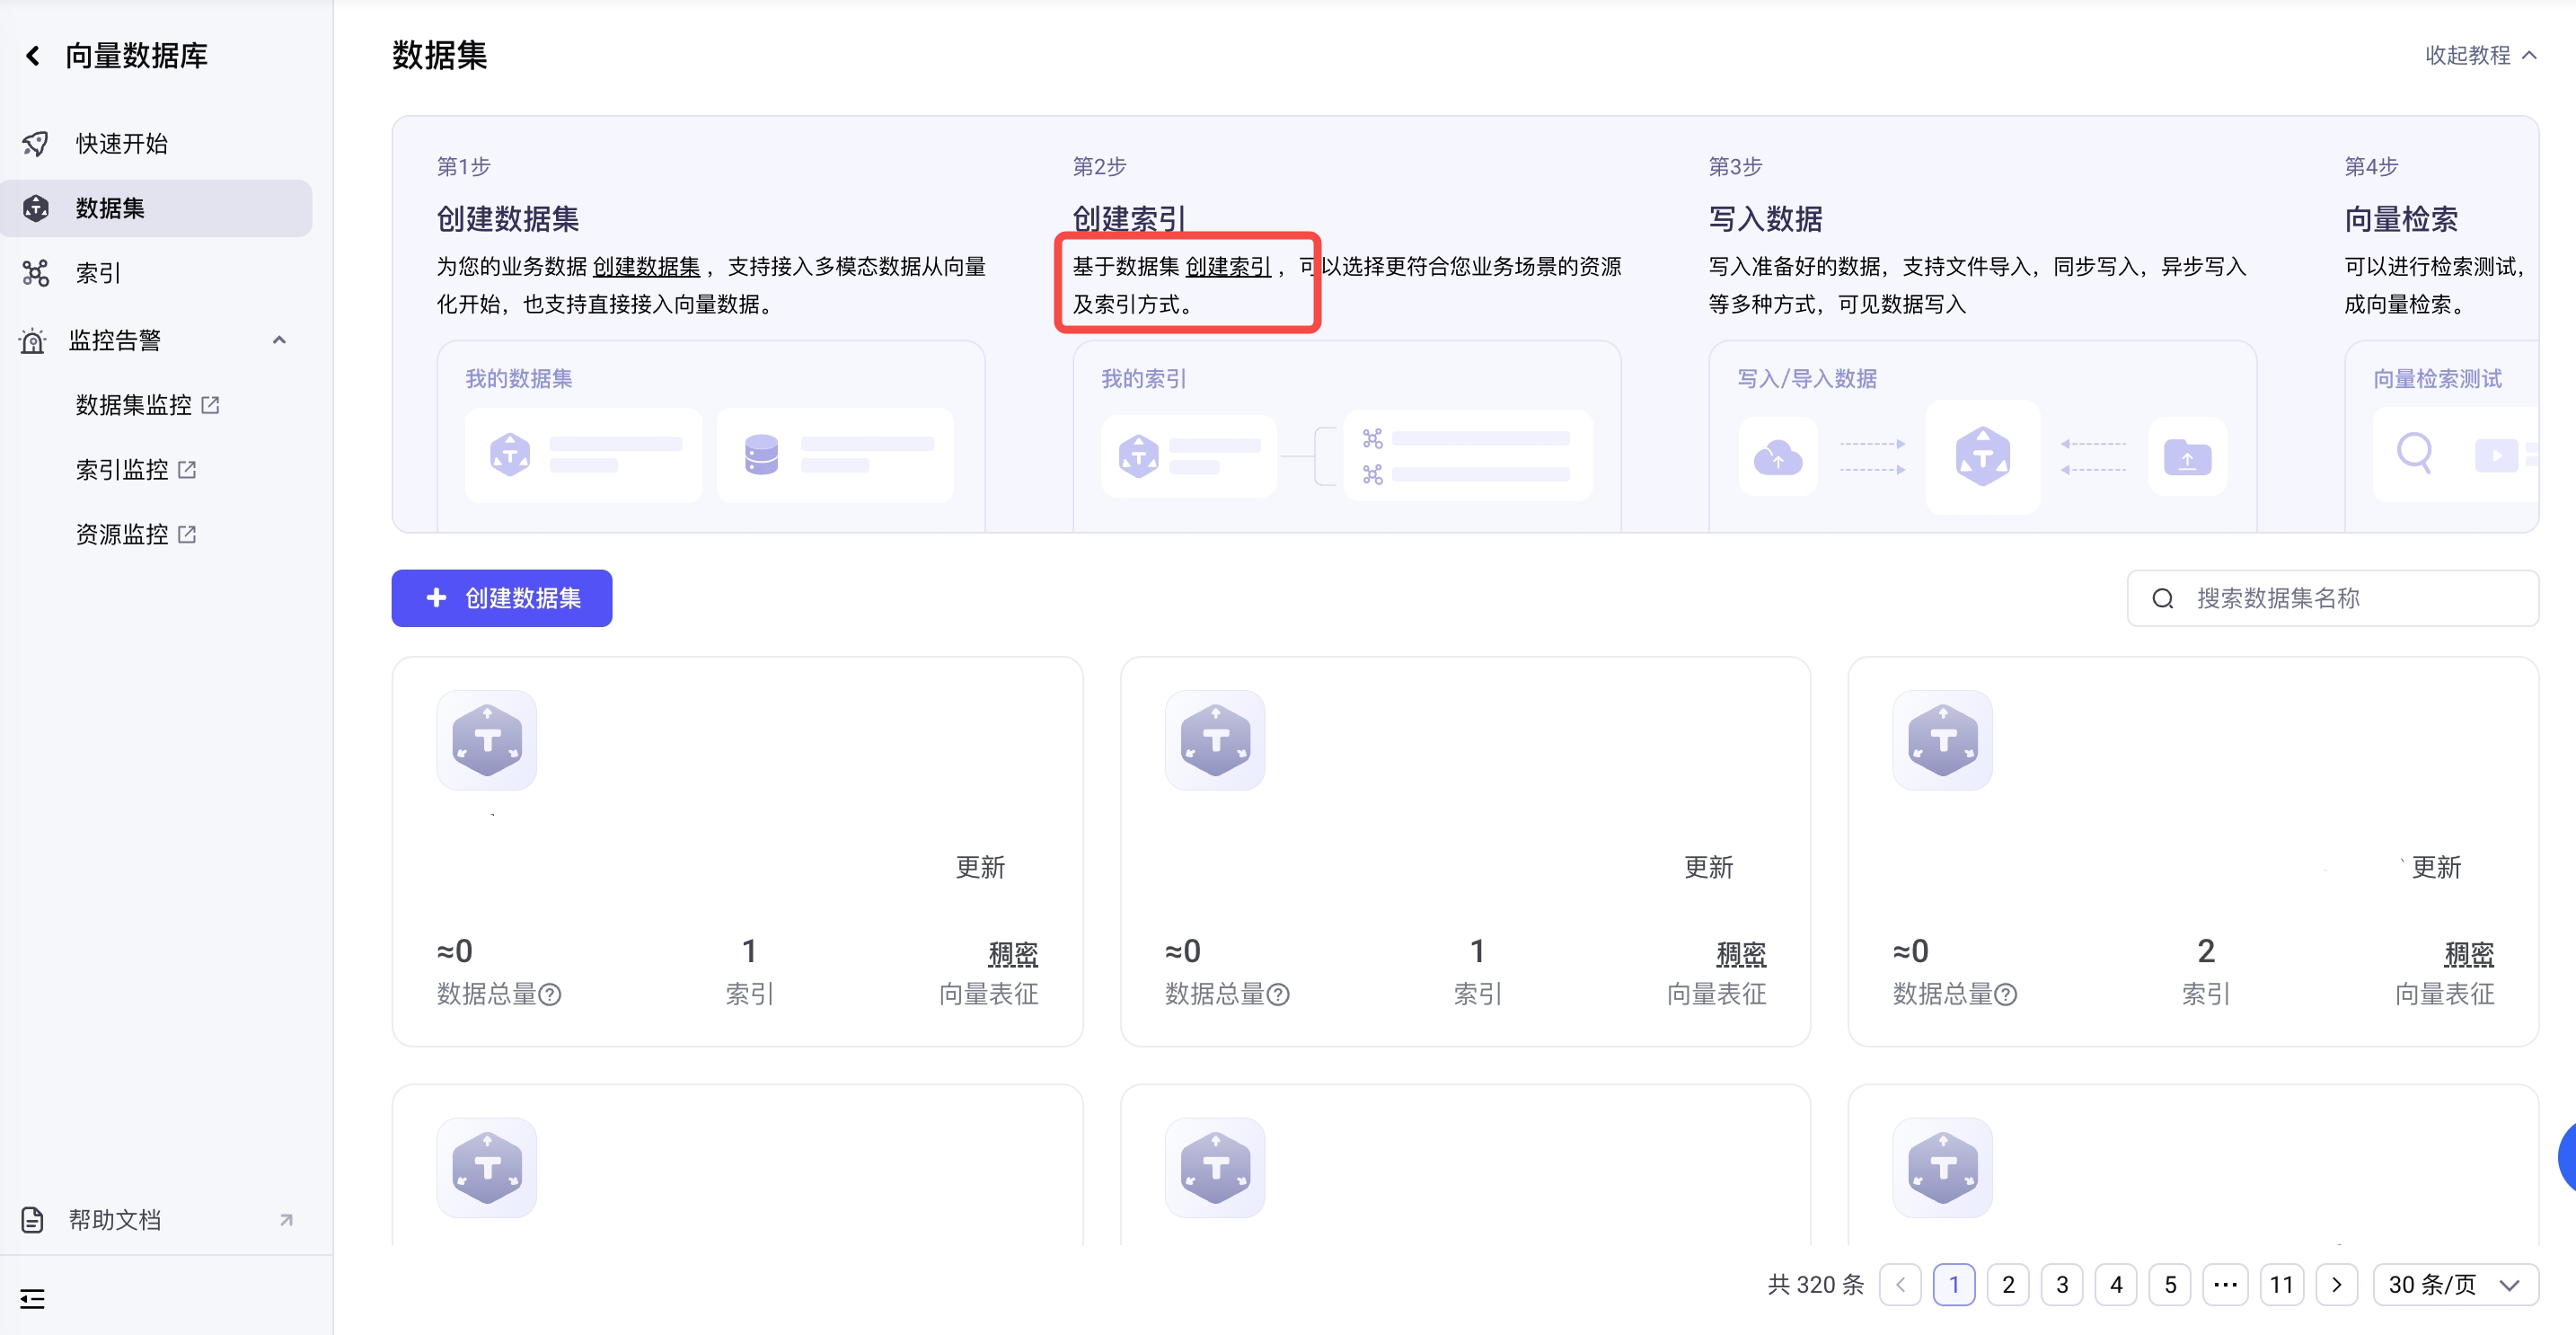The image size is (2576, 1335).
Task: Click help icon beside first card's 数据总量
Action: coord(550,995)
